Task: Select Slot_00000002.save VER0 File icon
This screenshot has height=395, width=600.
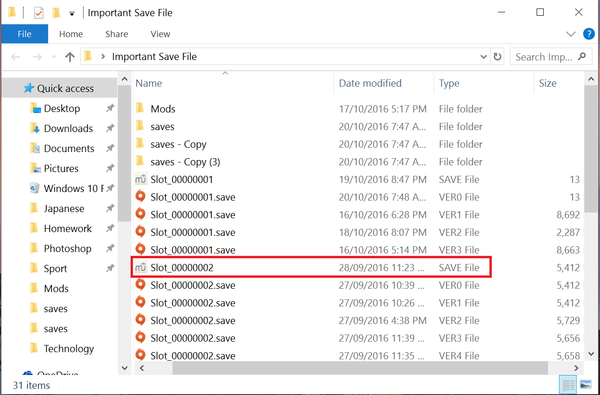Action: click(140, 285)
